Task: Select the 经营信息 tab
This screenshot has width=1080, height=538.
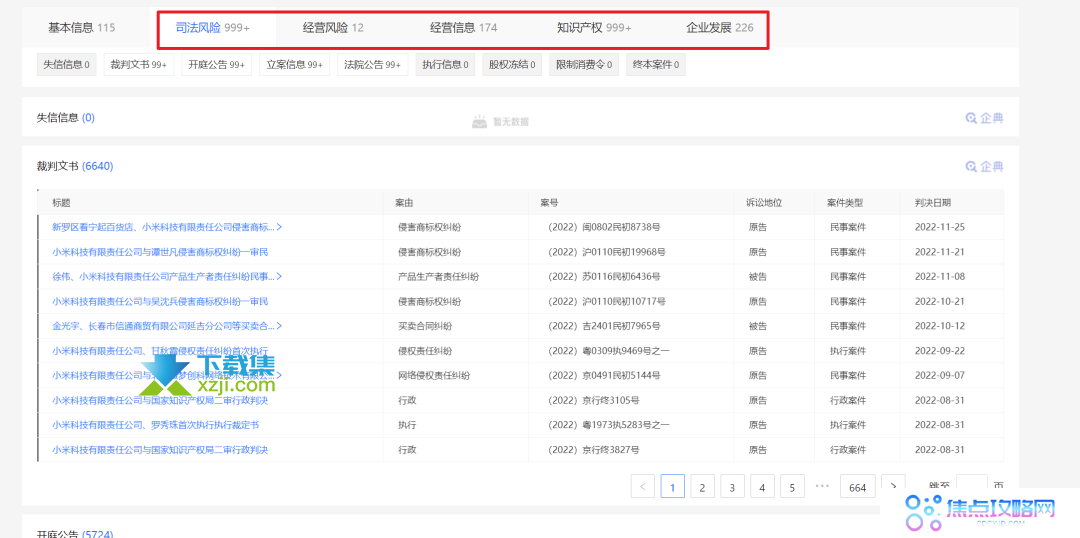Action: pos(464,28)
